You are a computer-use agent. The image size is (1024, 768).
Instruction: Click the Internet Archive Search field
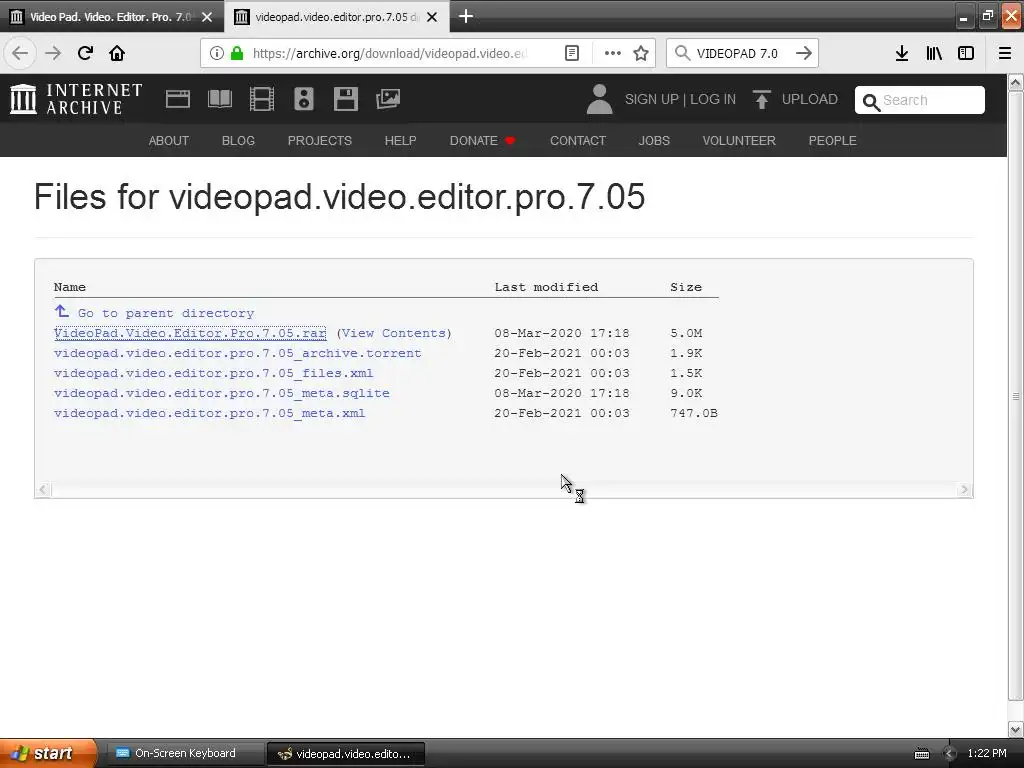point(920,100)
